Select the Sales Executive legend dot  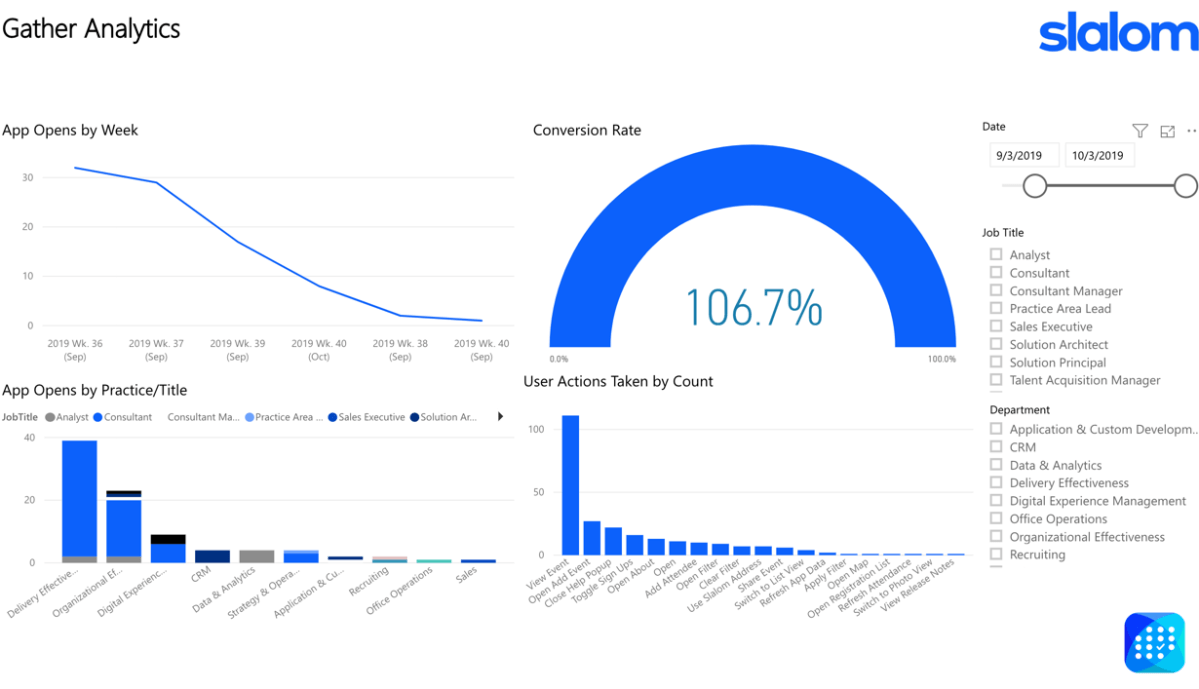click(333, 417)
